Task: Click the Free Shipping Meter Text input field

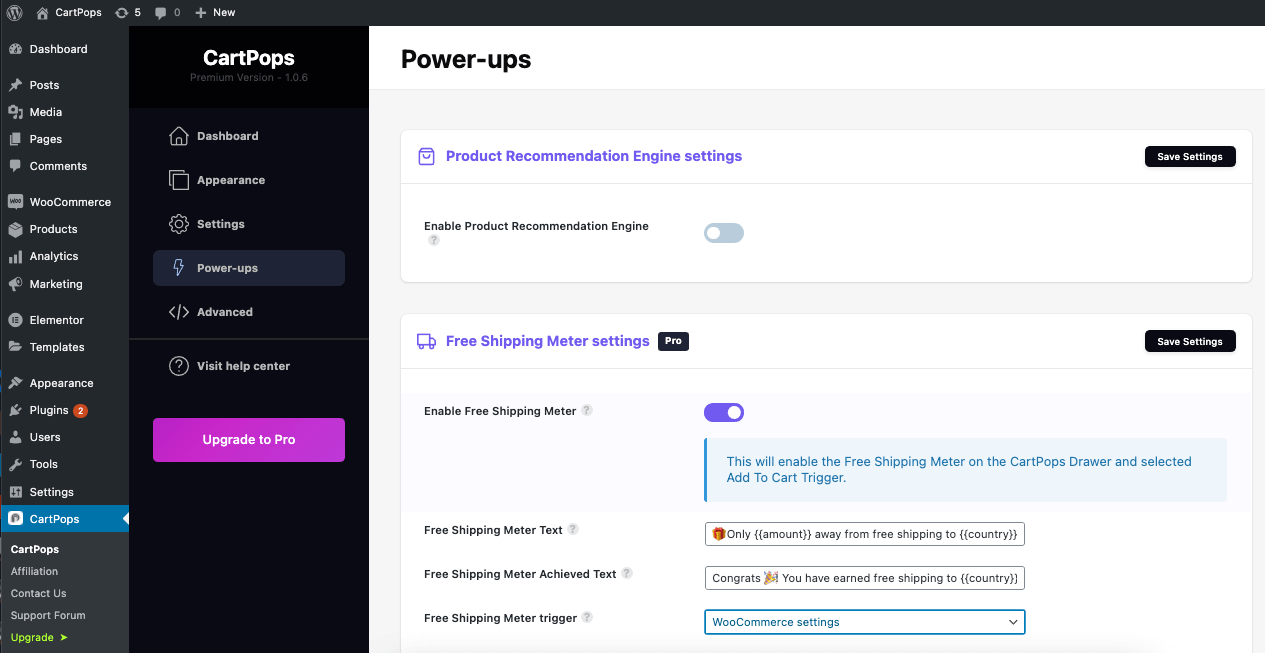Action: (863, 533)
